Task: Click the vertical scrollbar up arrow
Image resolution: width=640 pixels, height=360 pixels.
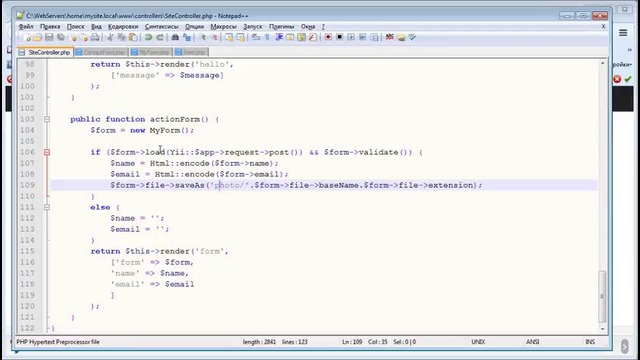Action: 602,63
